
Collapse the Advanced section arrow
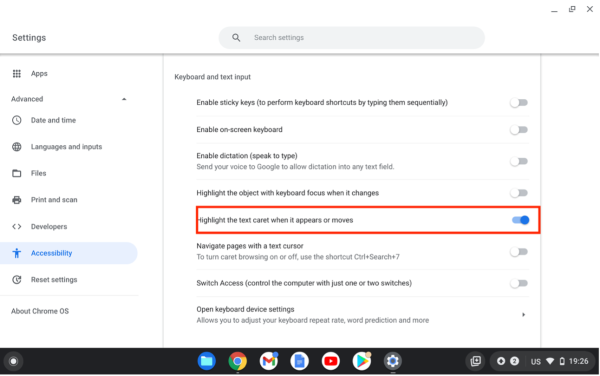point(124,99)
